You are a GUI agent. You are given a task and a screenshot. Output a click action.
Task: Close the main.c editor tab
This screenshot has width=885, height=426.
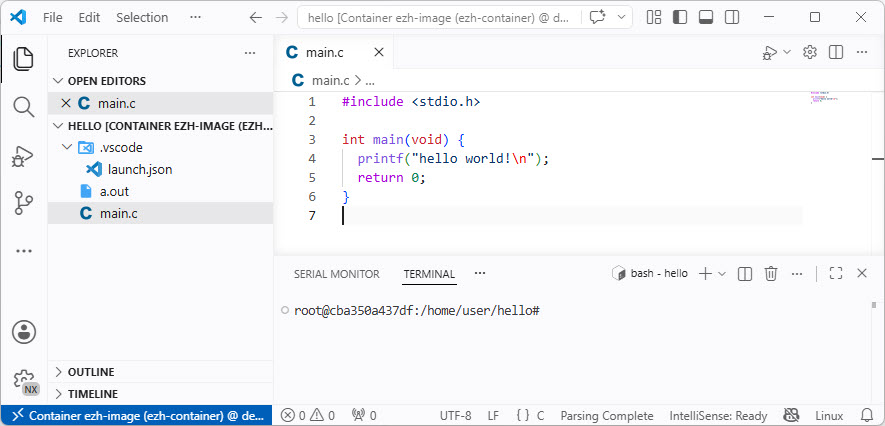point(379,52)
